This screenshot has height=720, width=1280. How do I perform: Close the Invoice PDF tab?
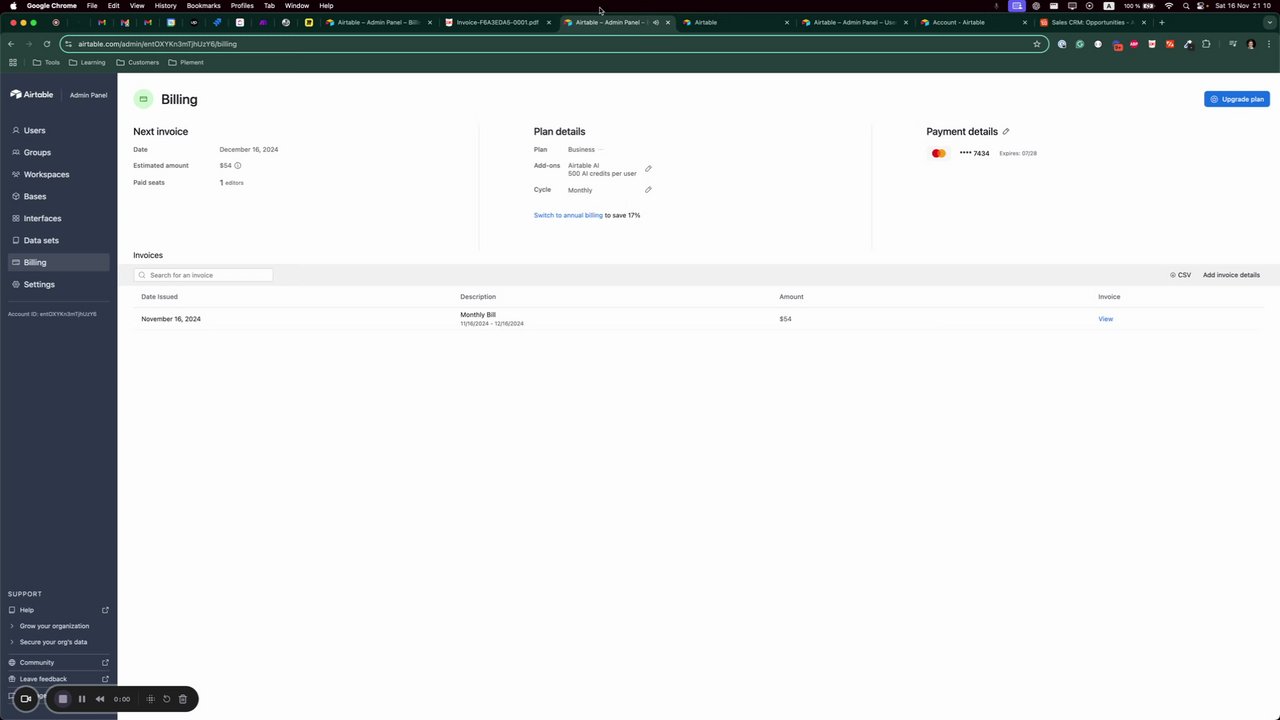[549, 22]
